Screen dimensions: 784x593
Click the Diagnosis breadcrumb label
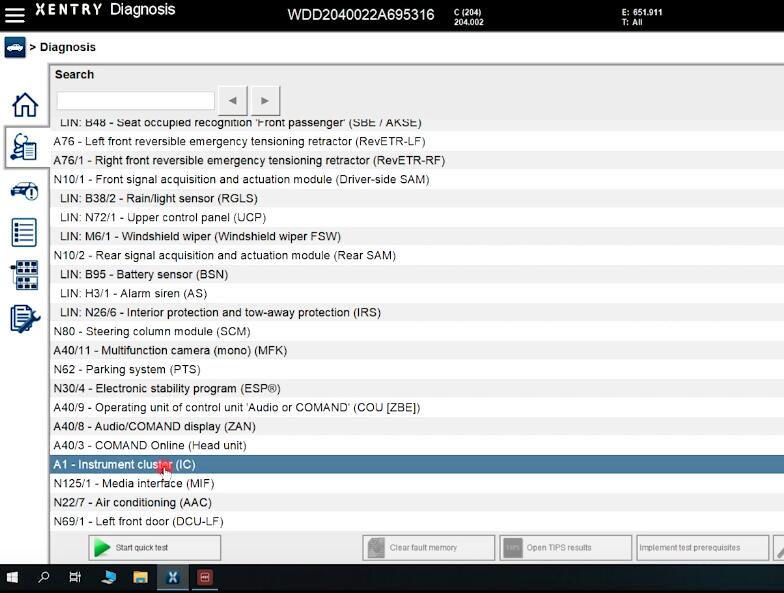[x=68, y=47]
